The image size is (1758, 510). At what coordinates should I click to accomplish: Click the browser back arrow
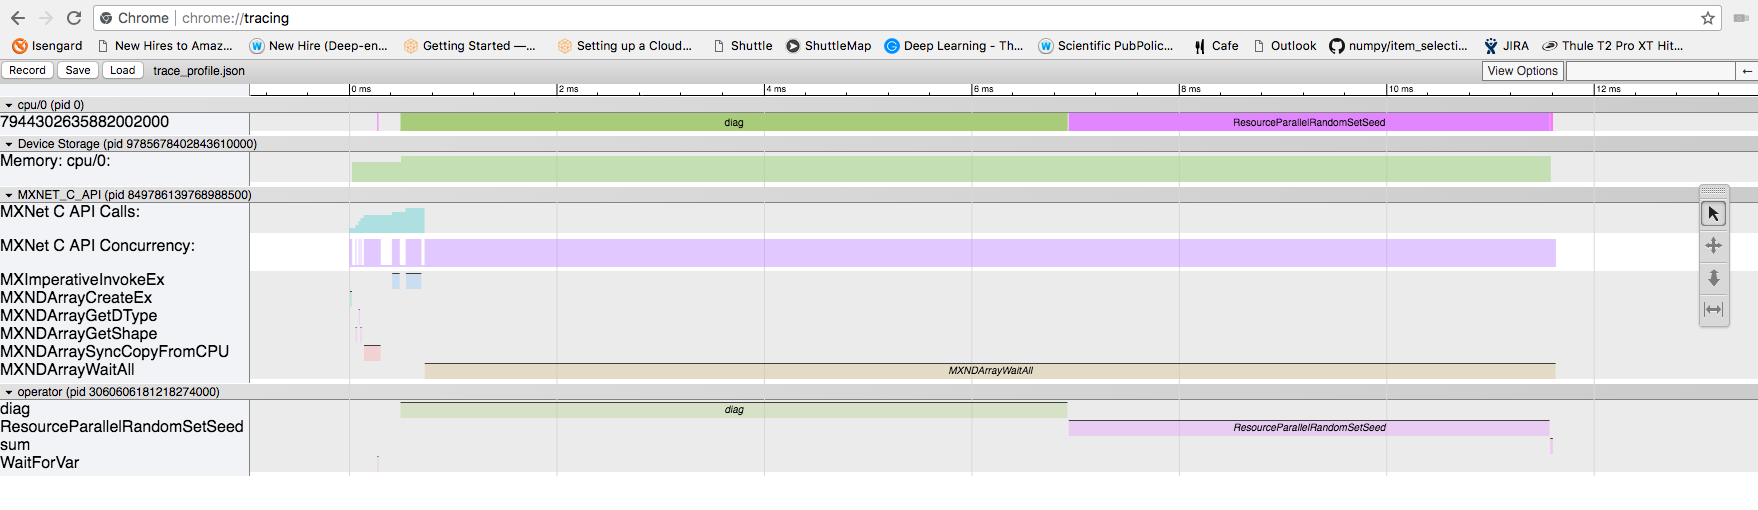pos(18,18)
